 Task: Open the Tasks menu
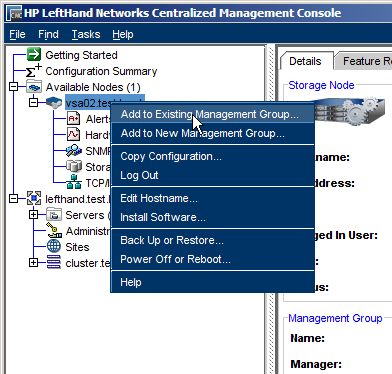pyautogui.click(x=86, y=34)
